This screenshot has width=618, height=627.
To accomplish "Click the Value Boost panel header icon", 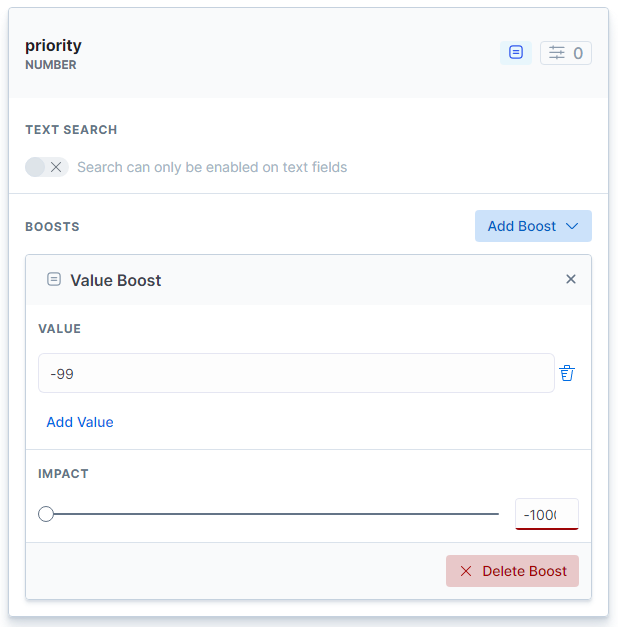I will coord(54,280).
